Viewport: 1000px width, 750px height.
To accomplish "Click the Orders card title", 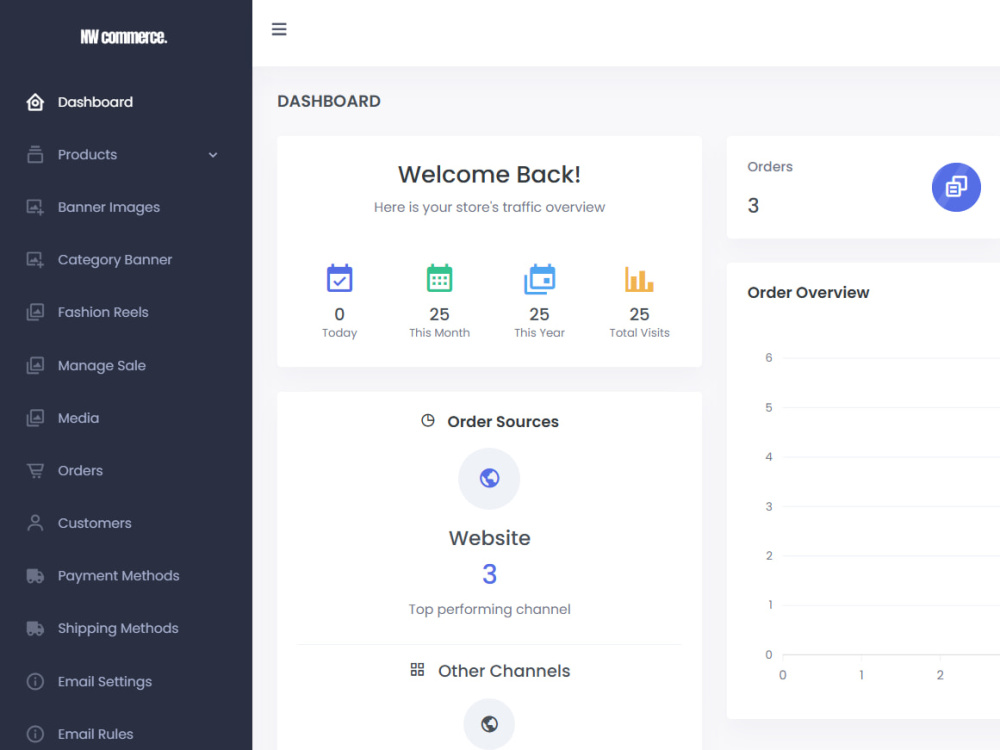I will tap(770, 166).
